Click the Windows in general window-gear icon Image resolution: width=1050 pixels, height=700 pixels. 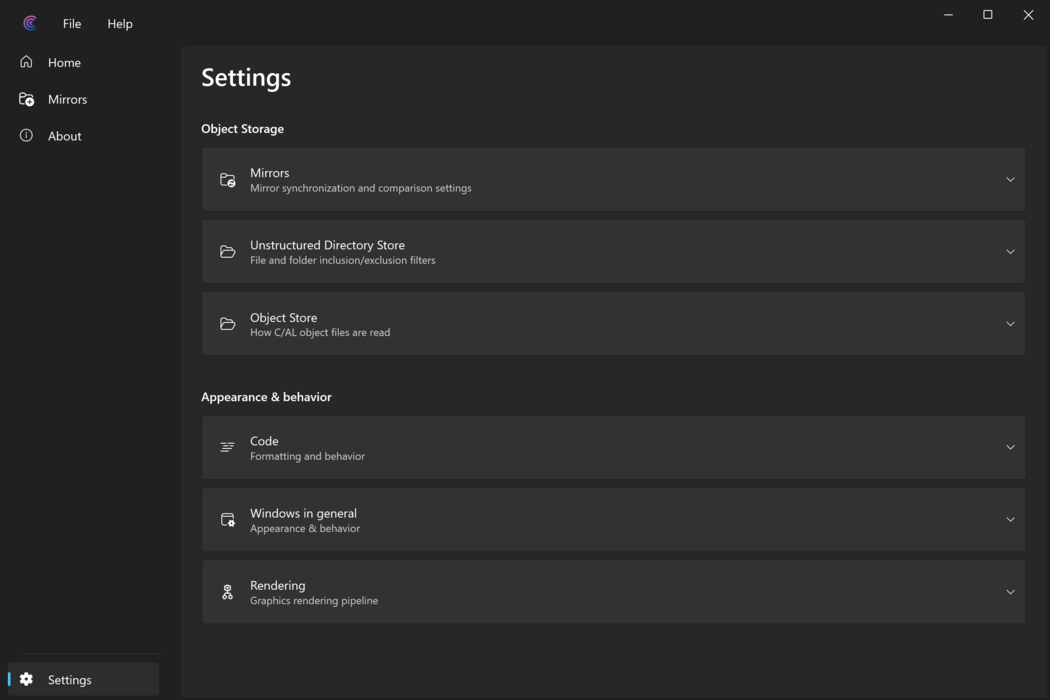(228, 520)
